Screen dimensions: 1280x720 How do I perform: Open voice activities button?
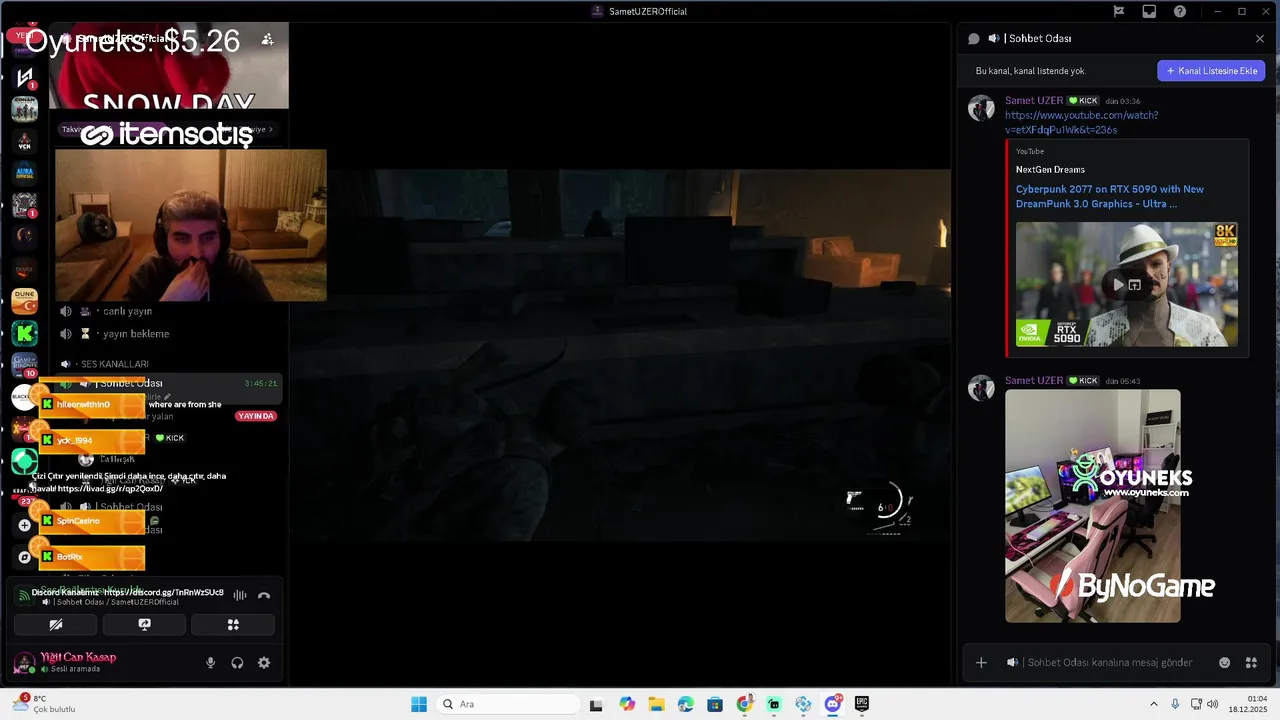click(x=233, y=624)
